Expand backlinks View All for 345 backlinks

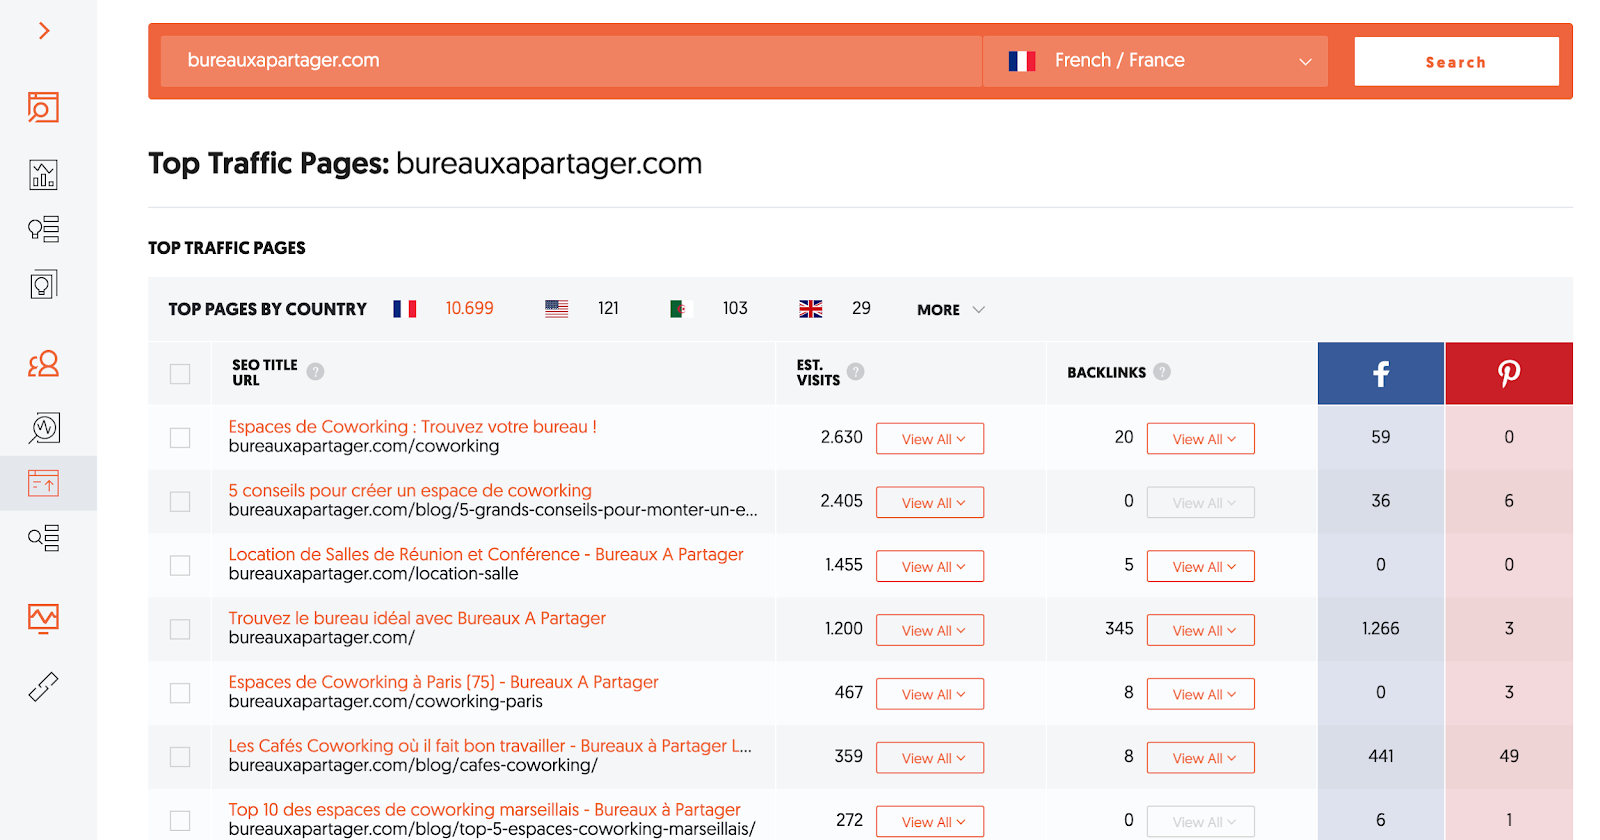1201,631
